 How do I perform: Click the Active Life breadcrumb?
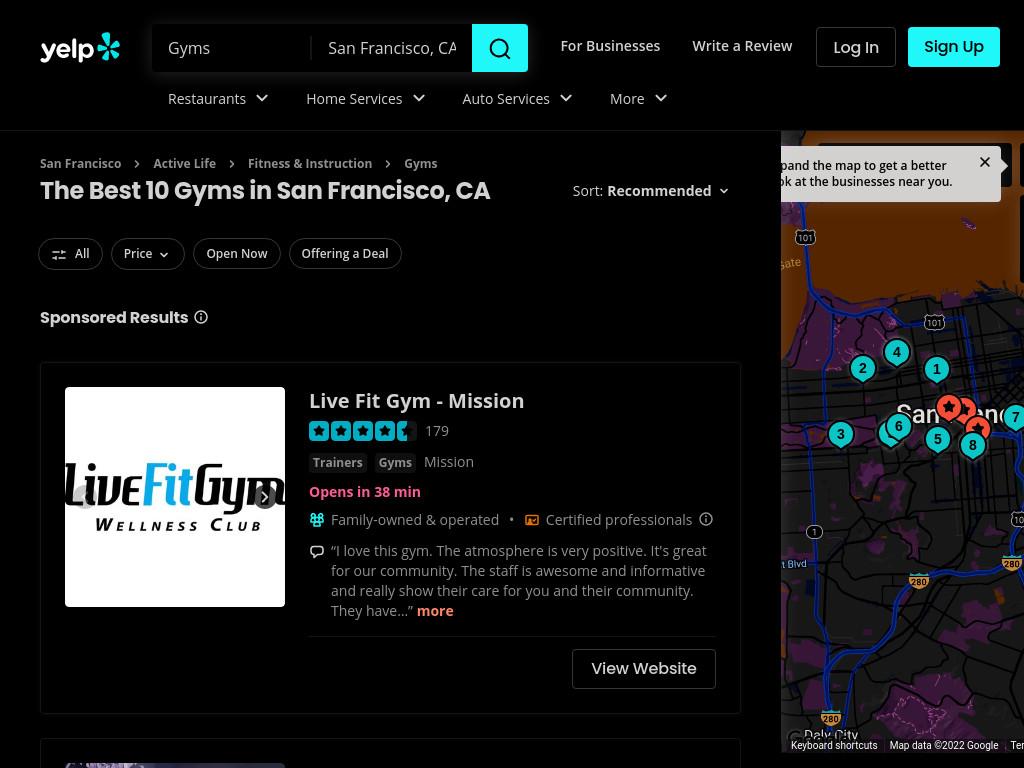click(x=184, y=163)
